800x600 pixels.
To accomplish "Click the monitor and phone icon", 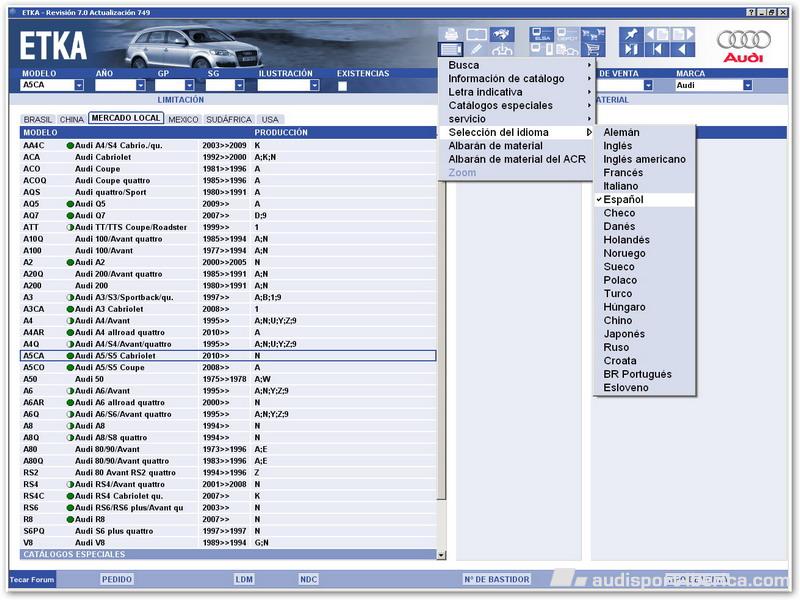I will (x=541, y=49).
